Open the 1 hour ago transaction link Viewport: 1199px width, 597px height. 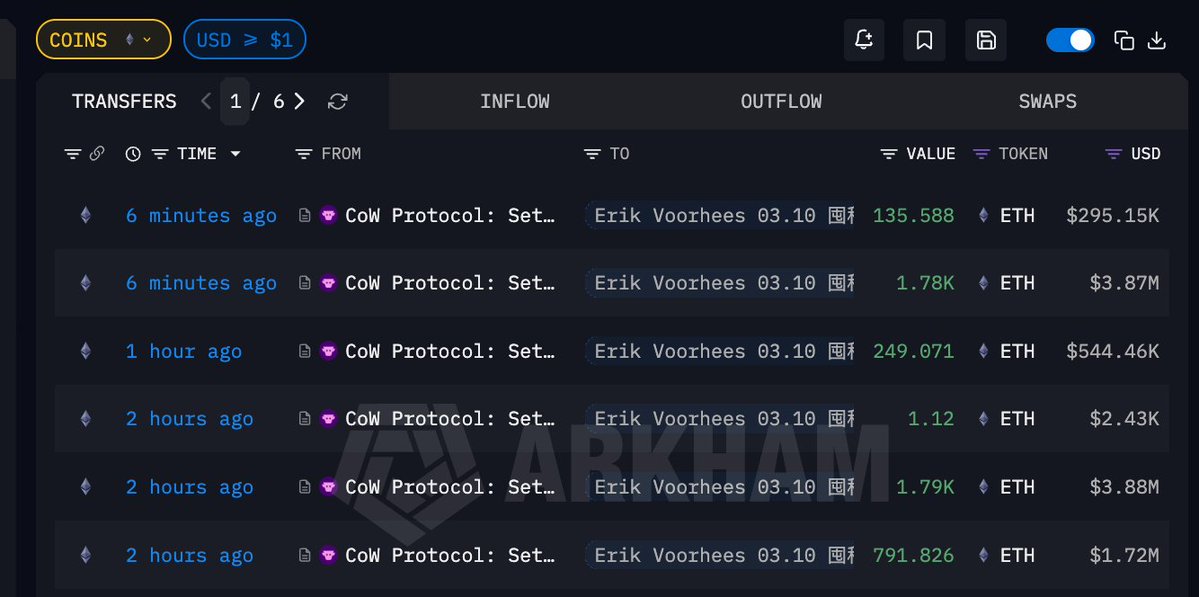[x=184, y=351]
